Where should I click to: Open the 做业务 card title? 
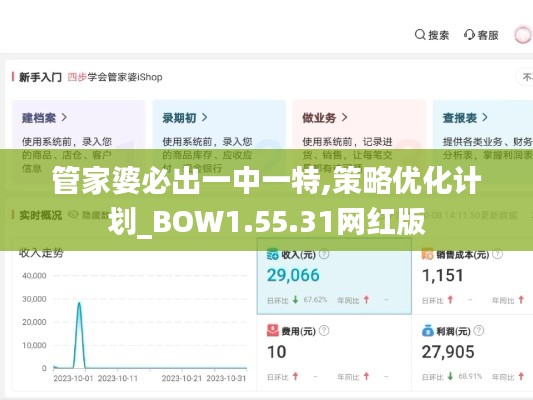319,118
